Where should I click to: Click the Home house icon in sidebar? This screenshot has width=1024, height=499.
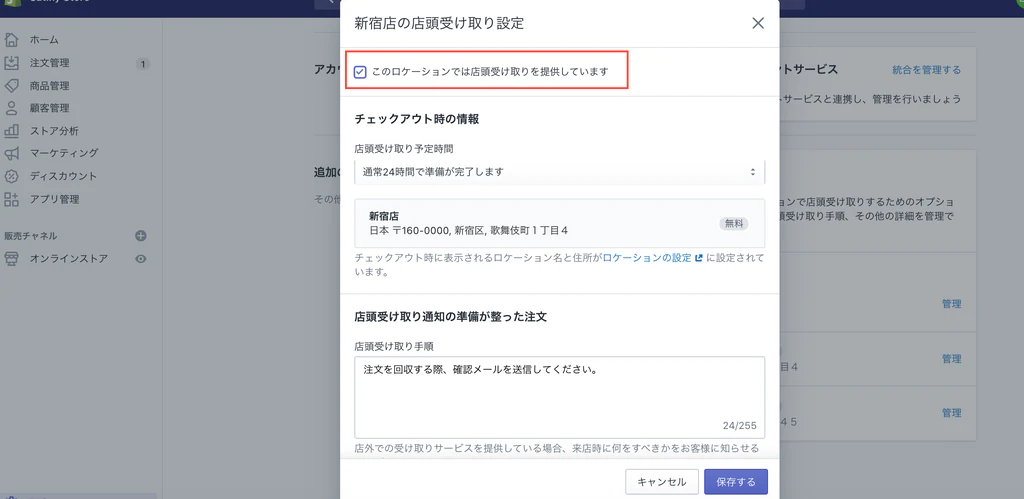click(11, 40)
